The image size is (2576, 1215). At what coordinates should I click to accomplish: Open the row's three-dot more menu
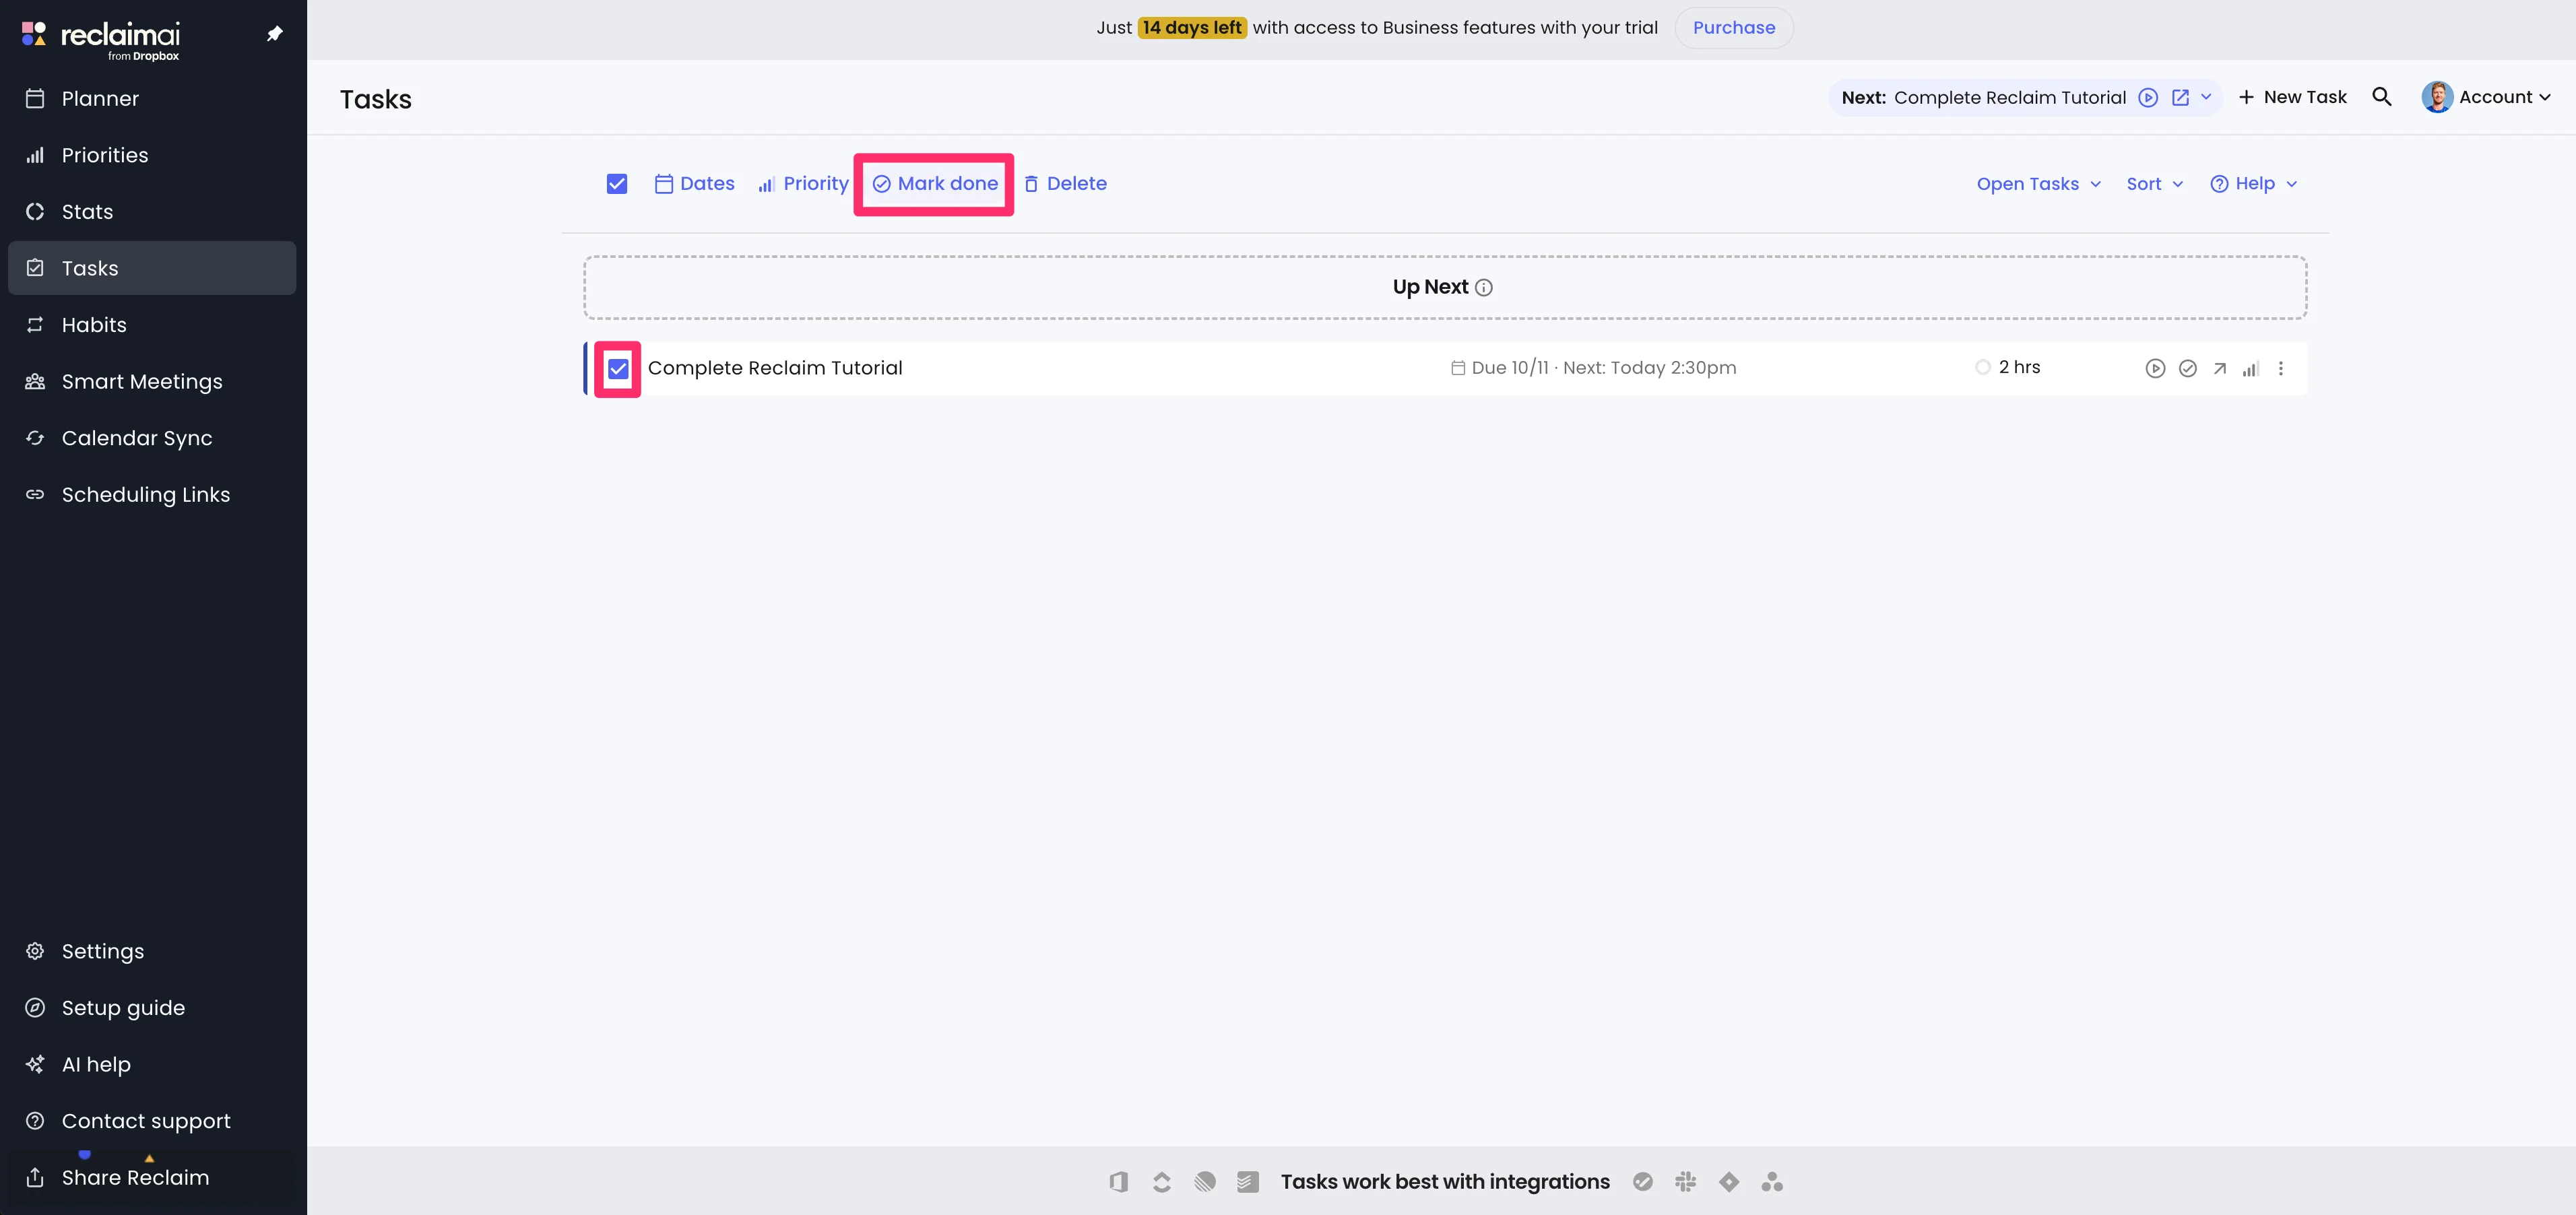[x=2281, y=368]
